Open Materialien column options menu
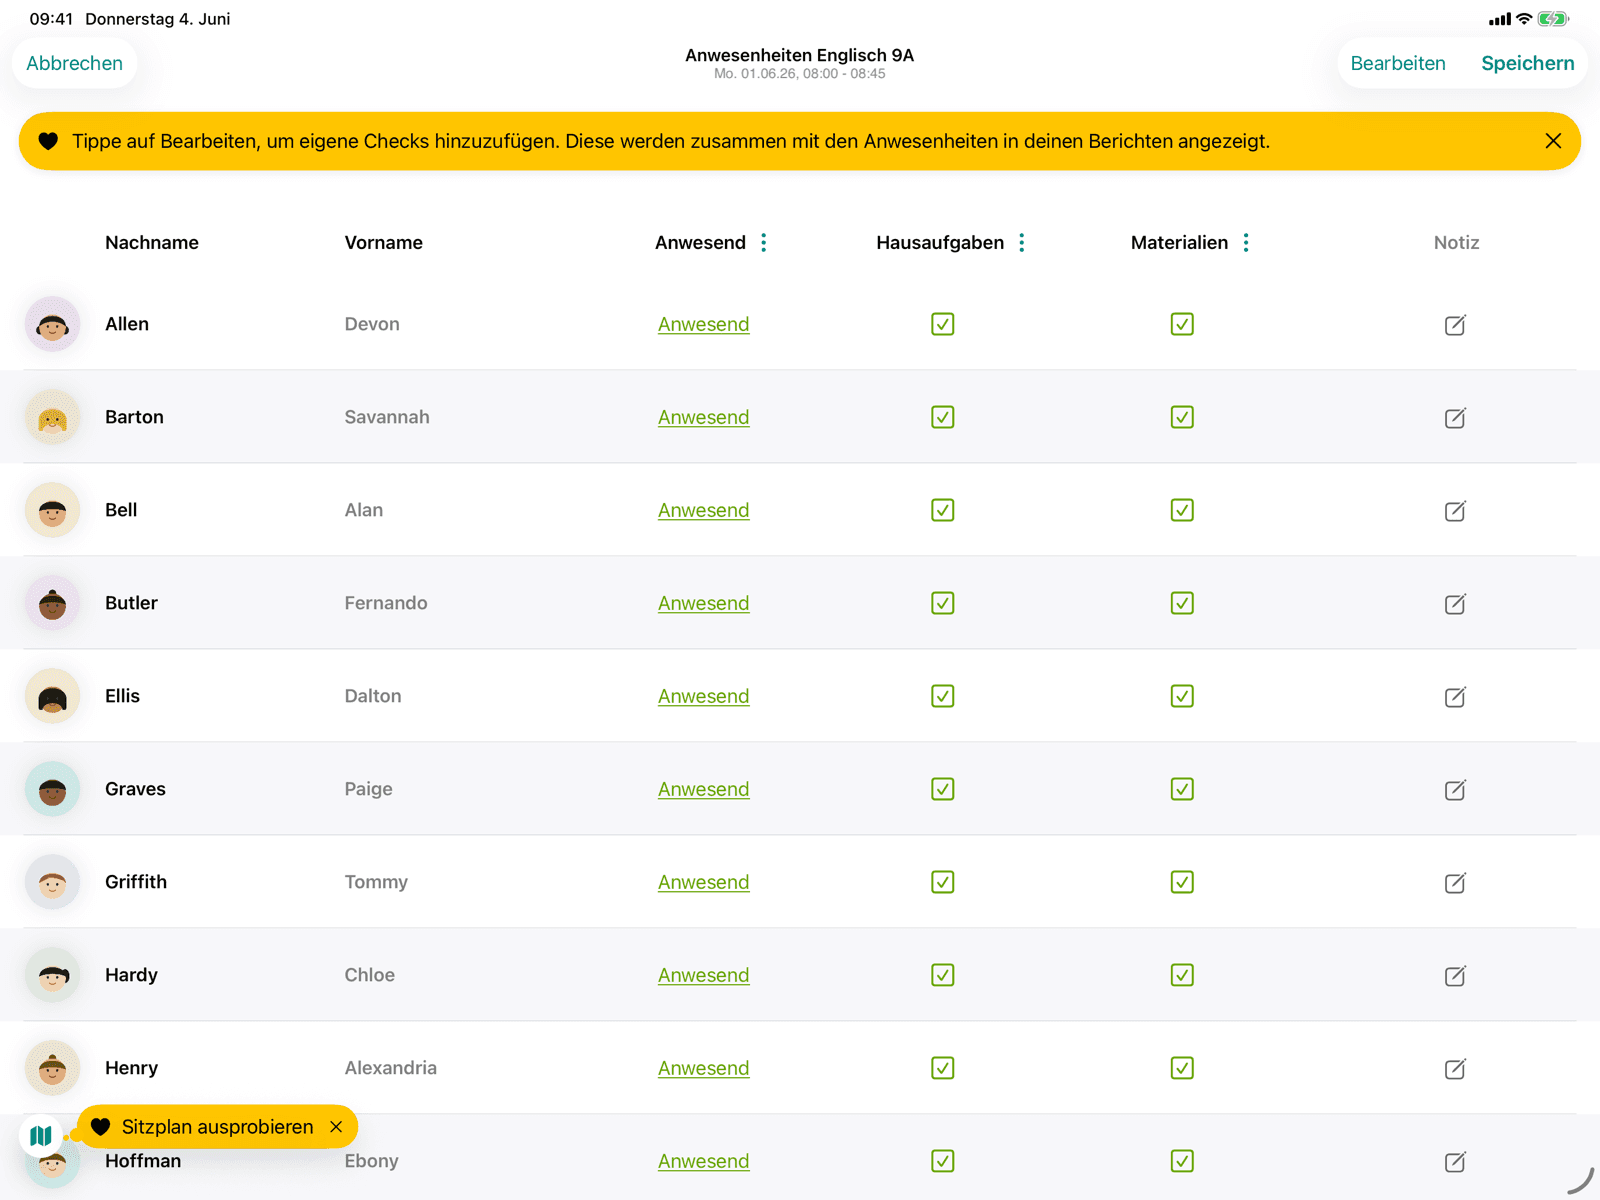This screenshot has width=1600, height=1200. point(1246,243)
